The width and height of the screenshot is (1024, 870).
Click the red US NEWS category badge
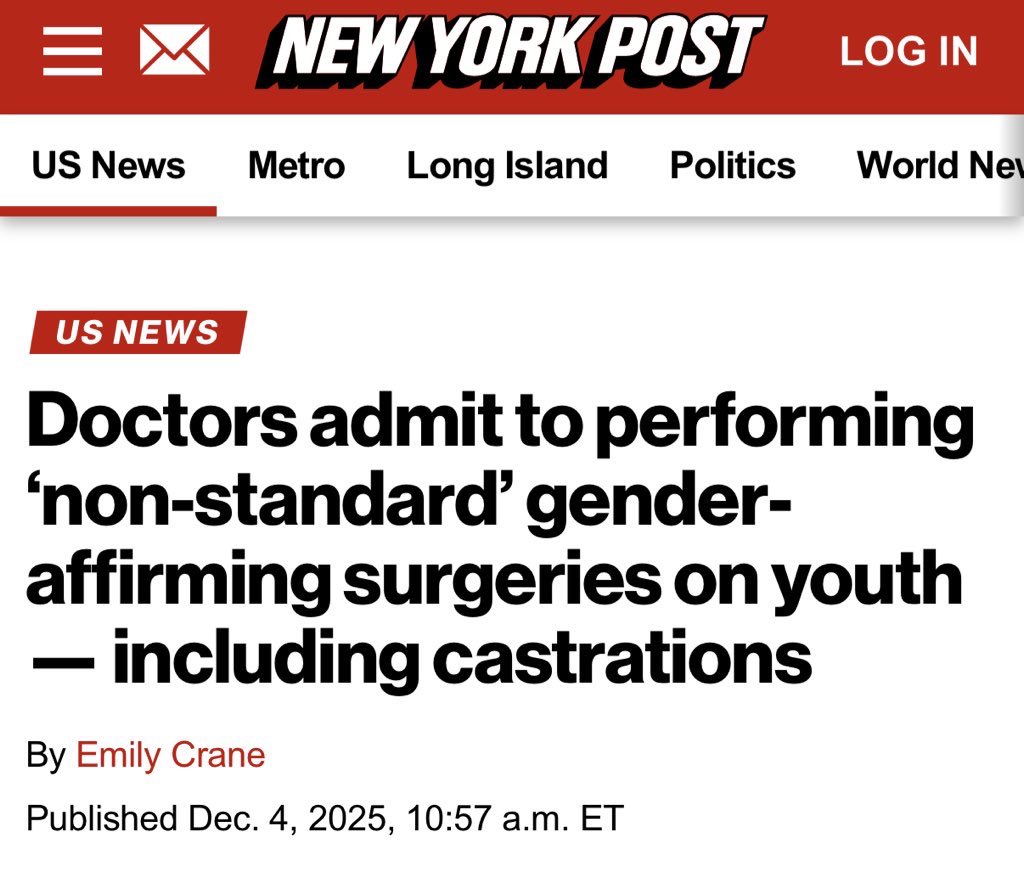click(x=137, y=332)
